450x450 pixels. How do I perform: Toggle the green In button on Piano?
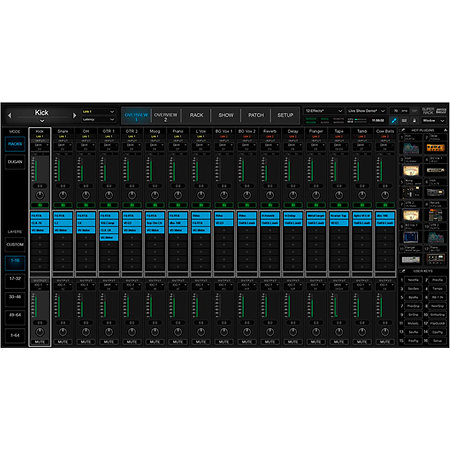click(x=178, y=205)
